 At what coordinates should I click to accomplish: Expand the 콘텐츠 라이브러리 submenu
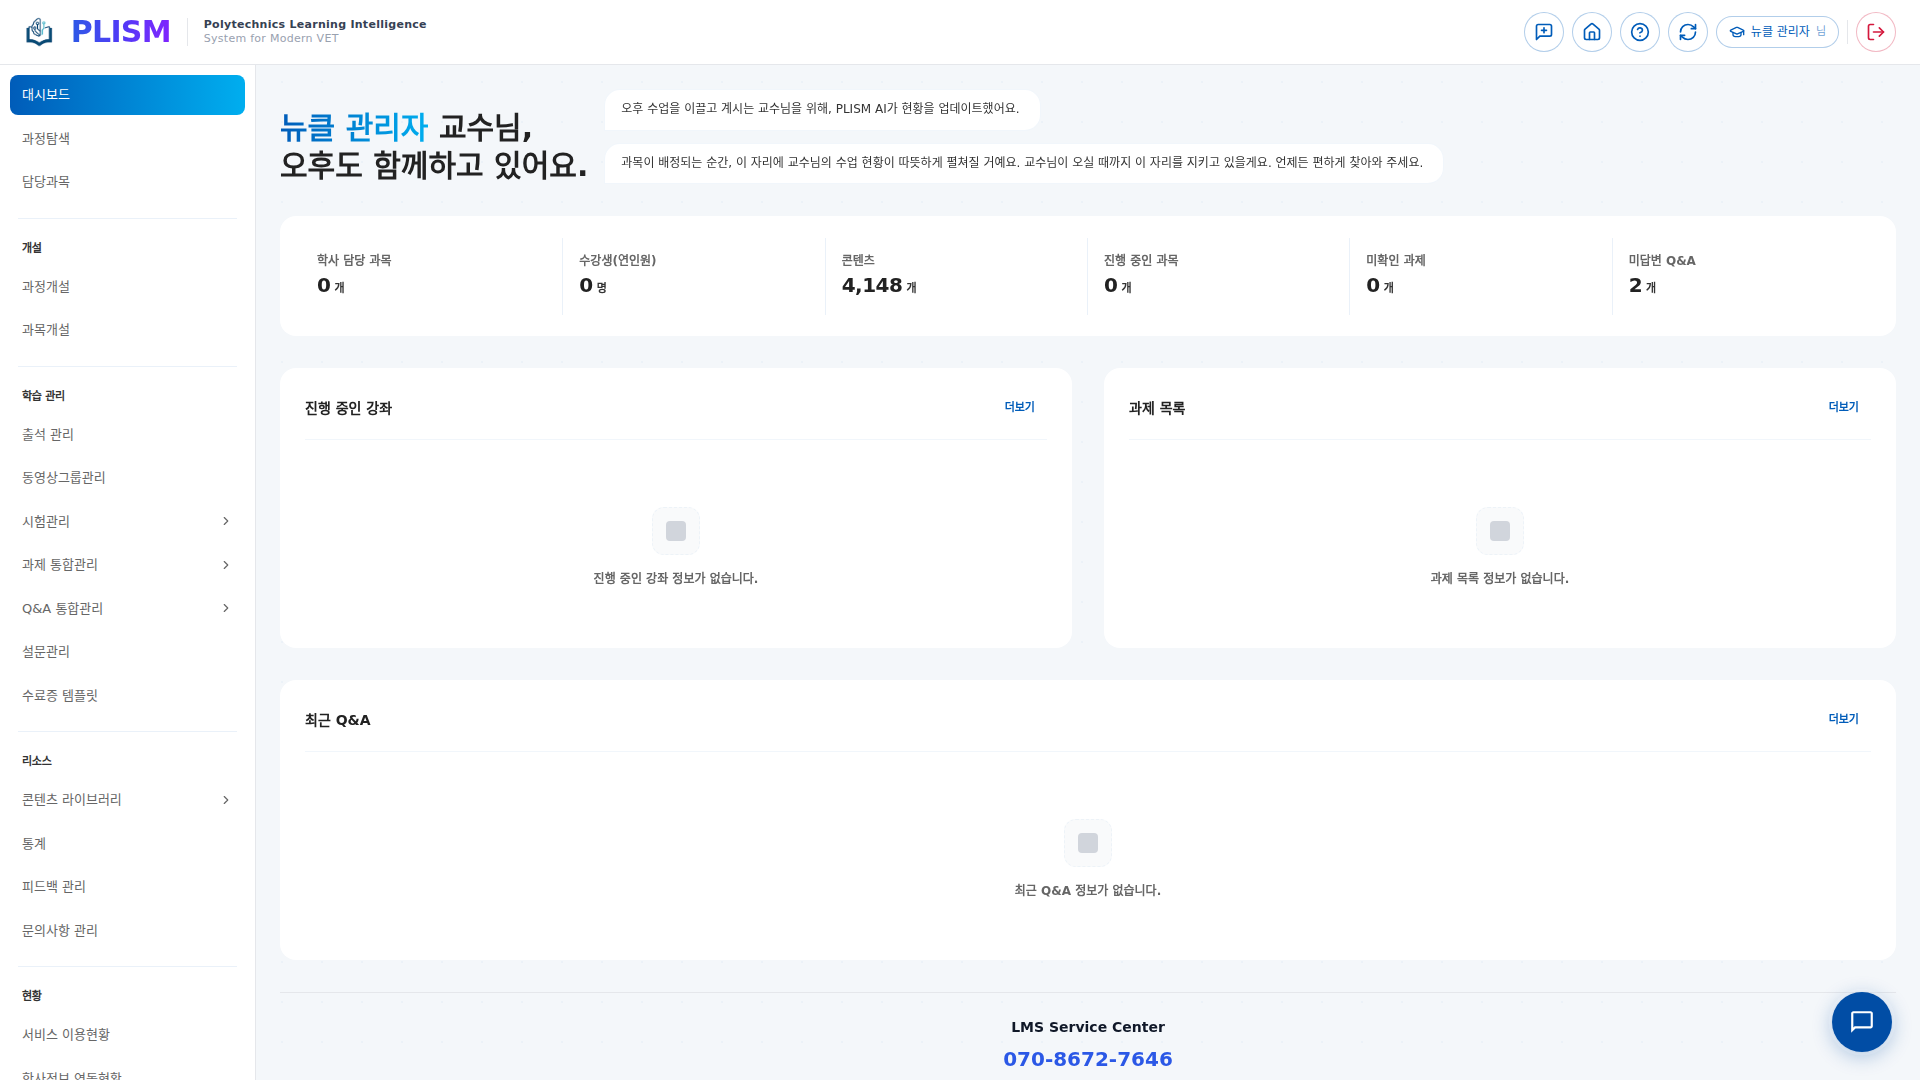click(127, 799)
